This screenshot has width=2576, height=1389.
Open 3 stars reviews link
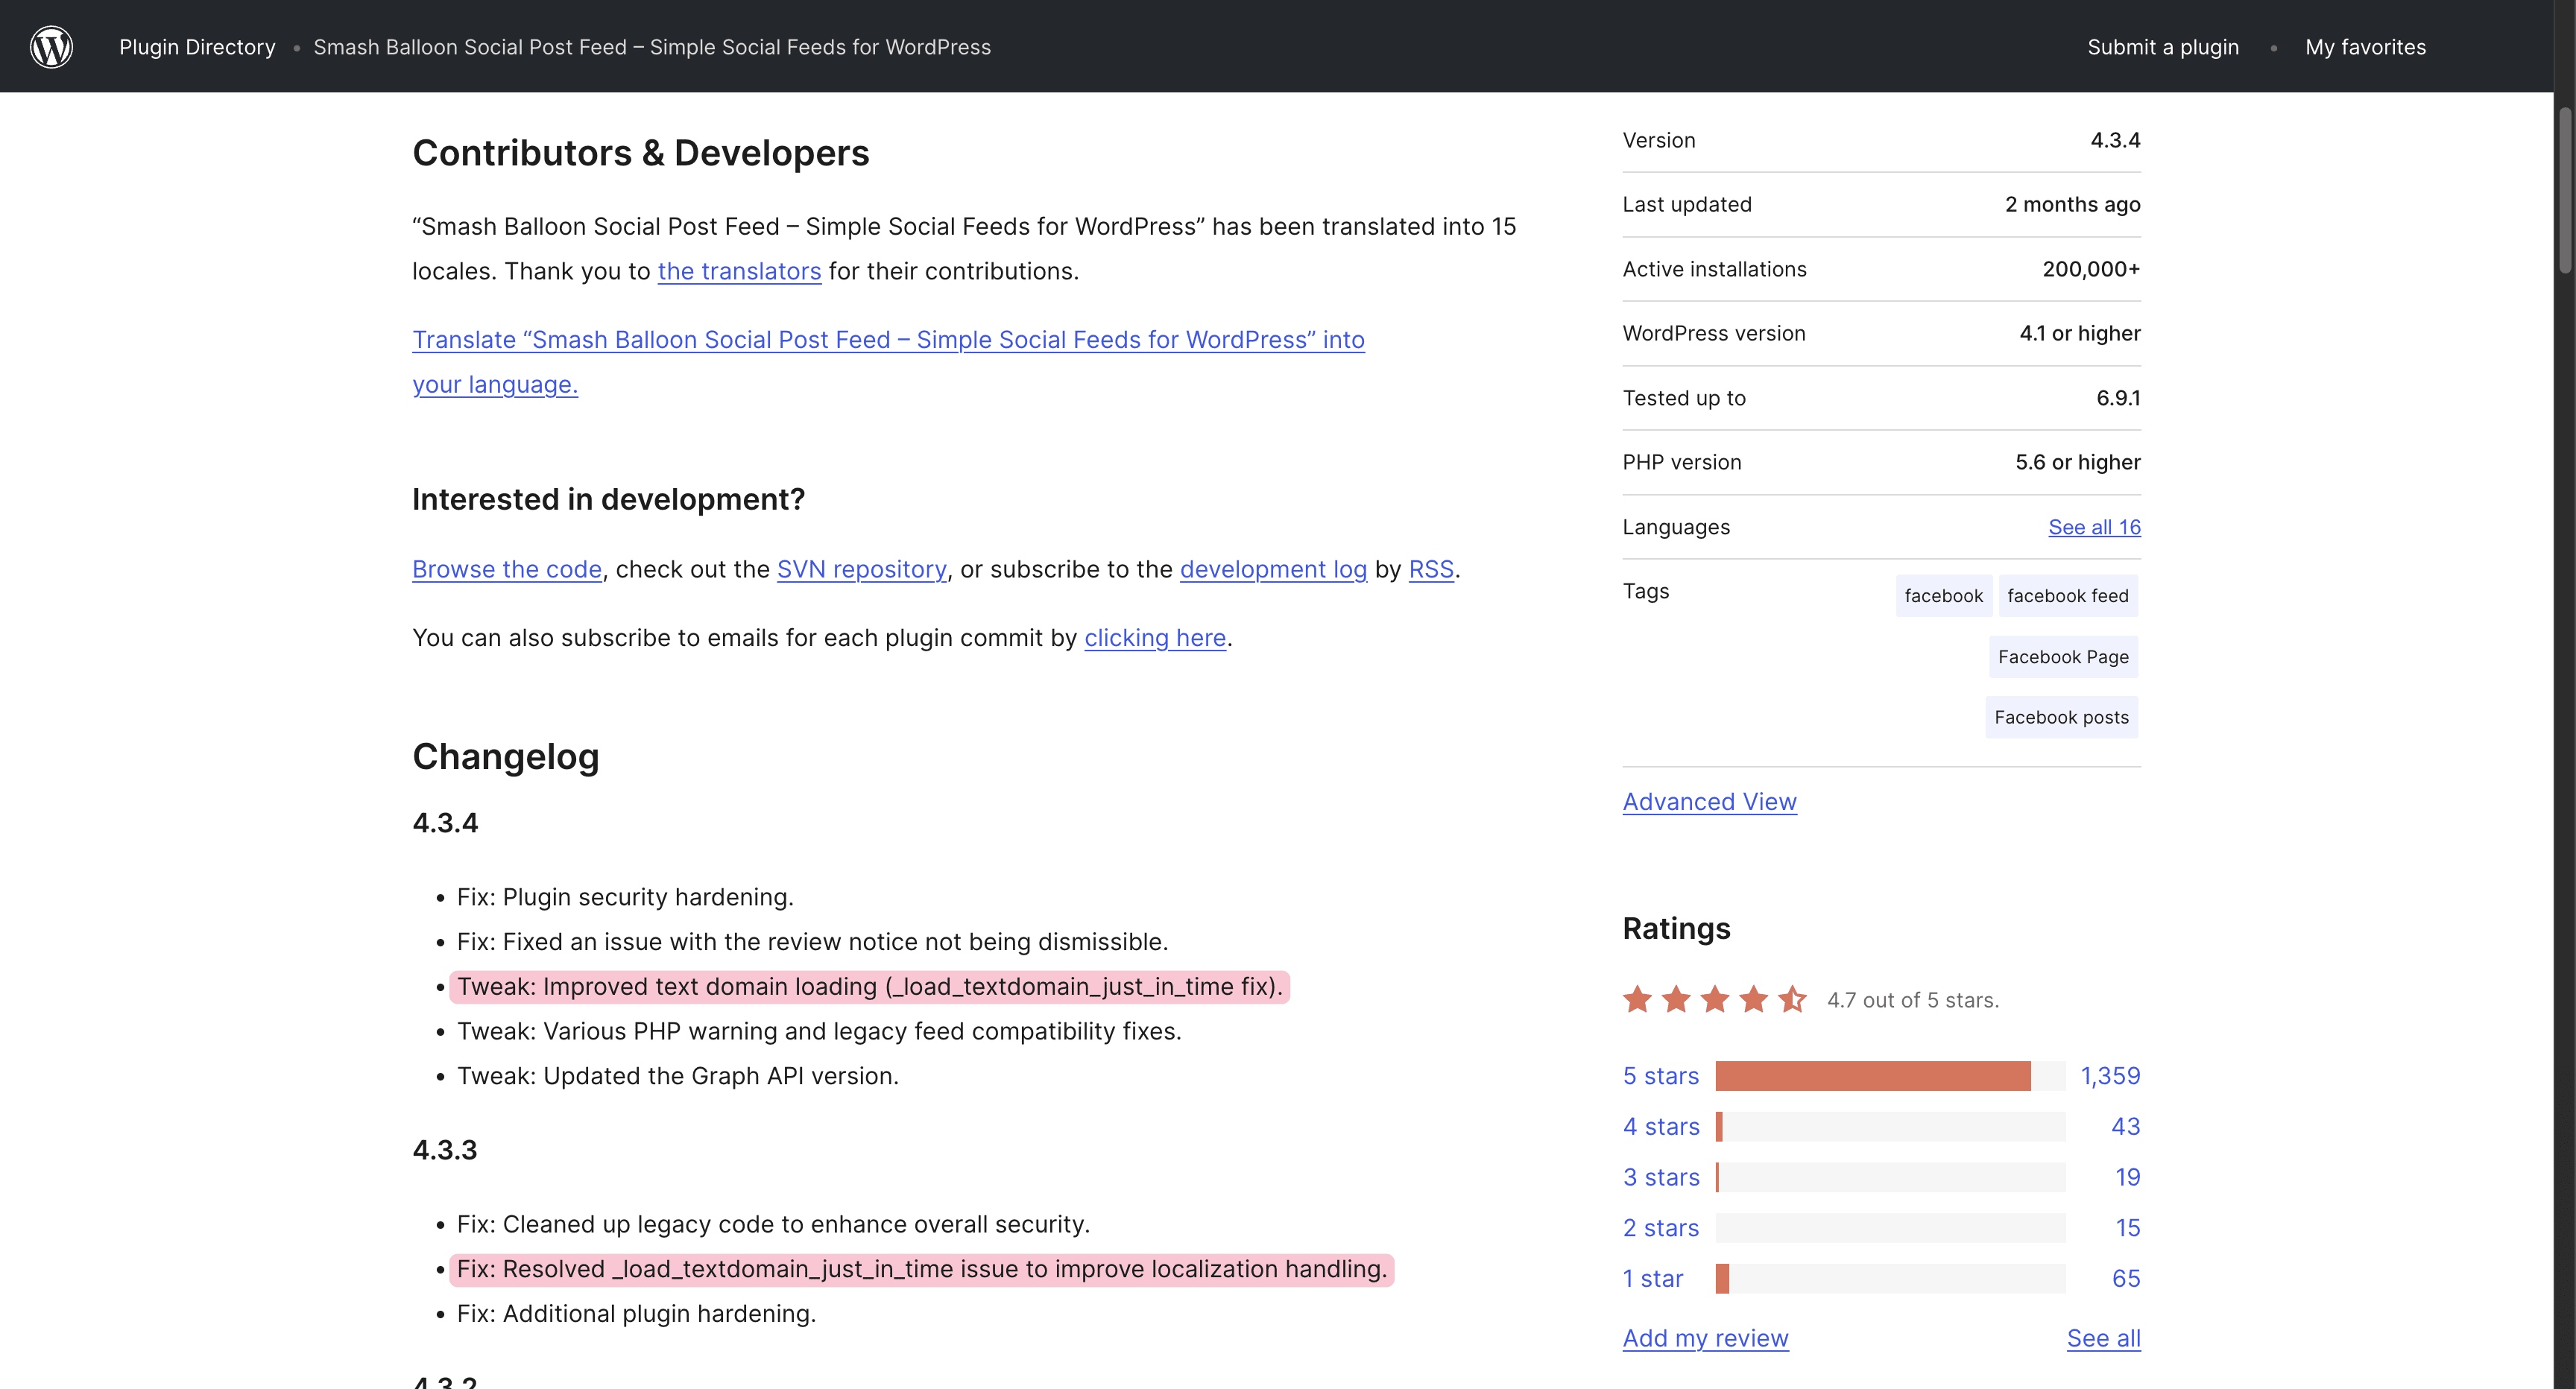point(1661,1178)
